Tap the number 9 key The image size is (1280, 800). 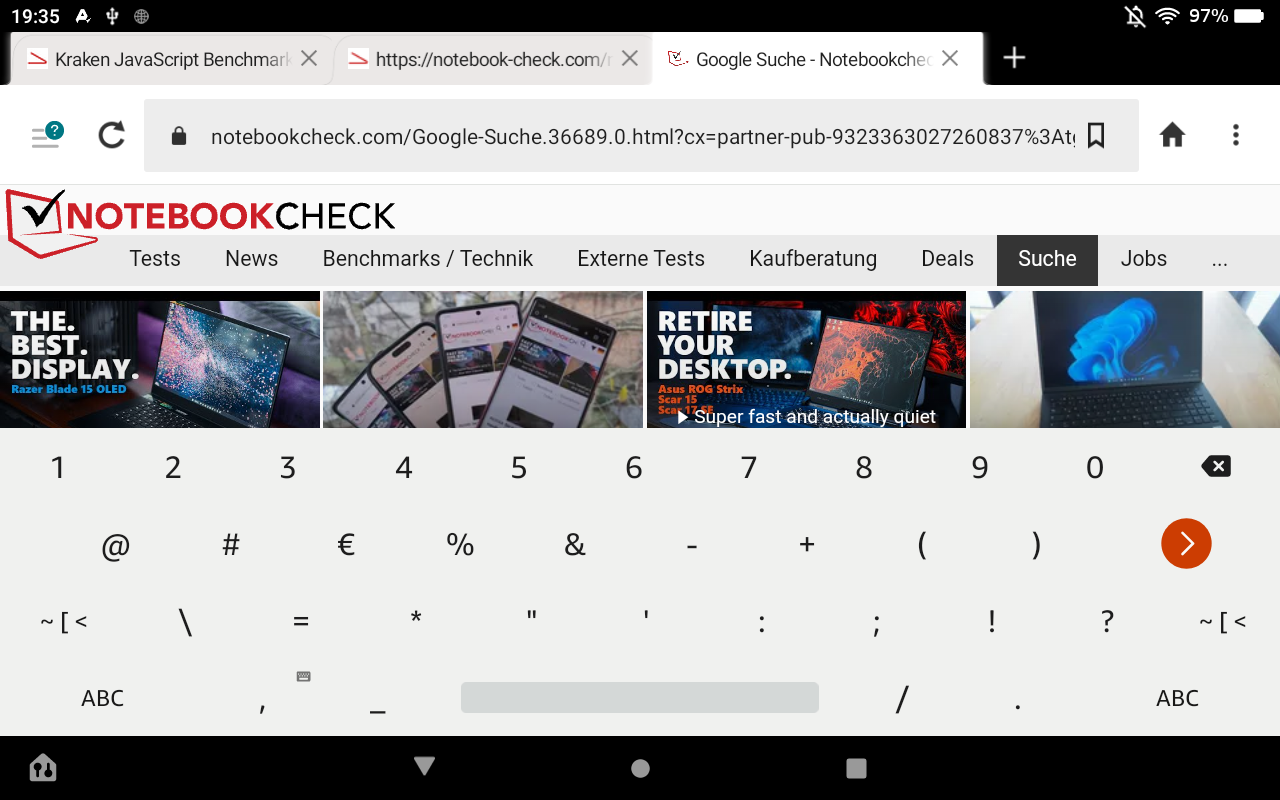(x=980, y=467)
